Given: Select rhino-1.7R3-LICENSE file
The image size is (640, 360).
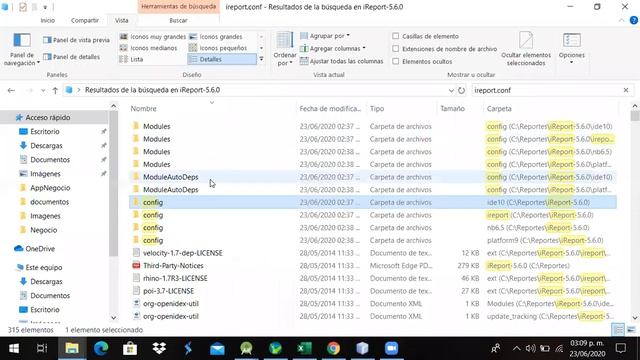Looking at the screenshot, I should 373,278.
